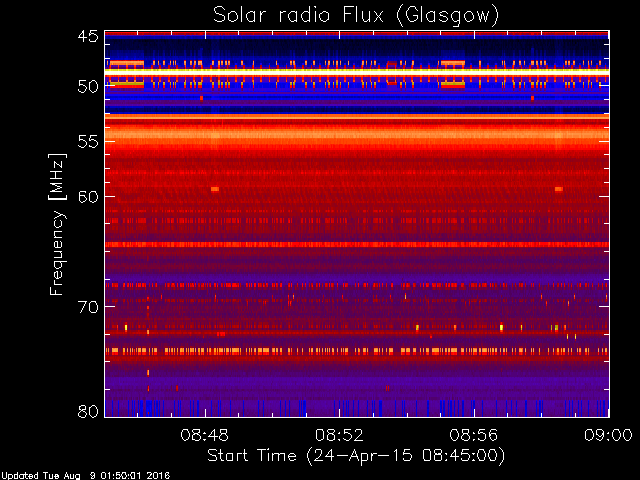Image resolution: width=640 pixels, height=480 pixels.
Task: Click the 08:56 time tick label
Action: [474, 435]
